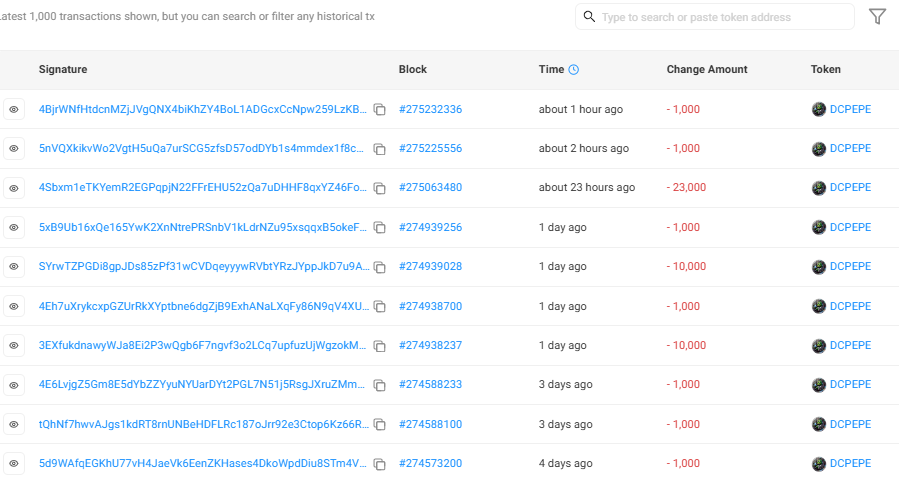Search in the token address field

(x=714, y=17)
